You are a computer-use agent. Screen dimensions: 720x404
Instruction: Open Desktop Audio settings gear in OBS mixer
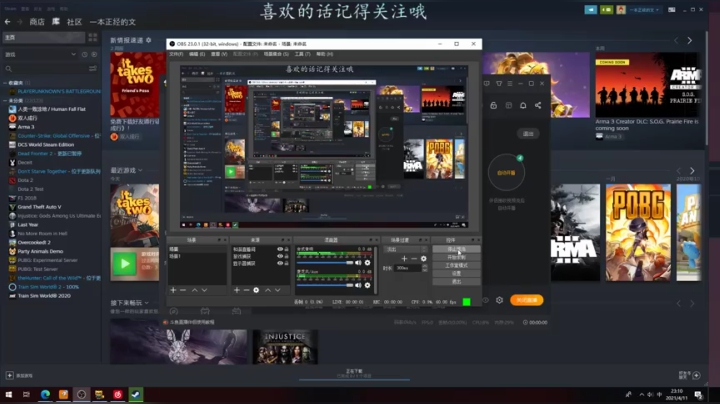367,263
